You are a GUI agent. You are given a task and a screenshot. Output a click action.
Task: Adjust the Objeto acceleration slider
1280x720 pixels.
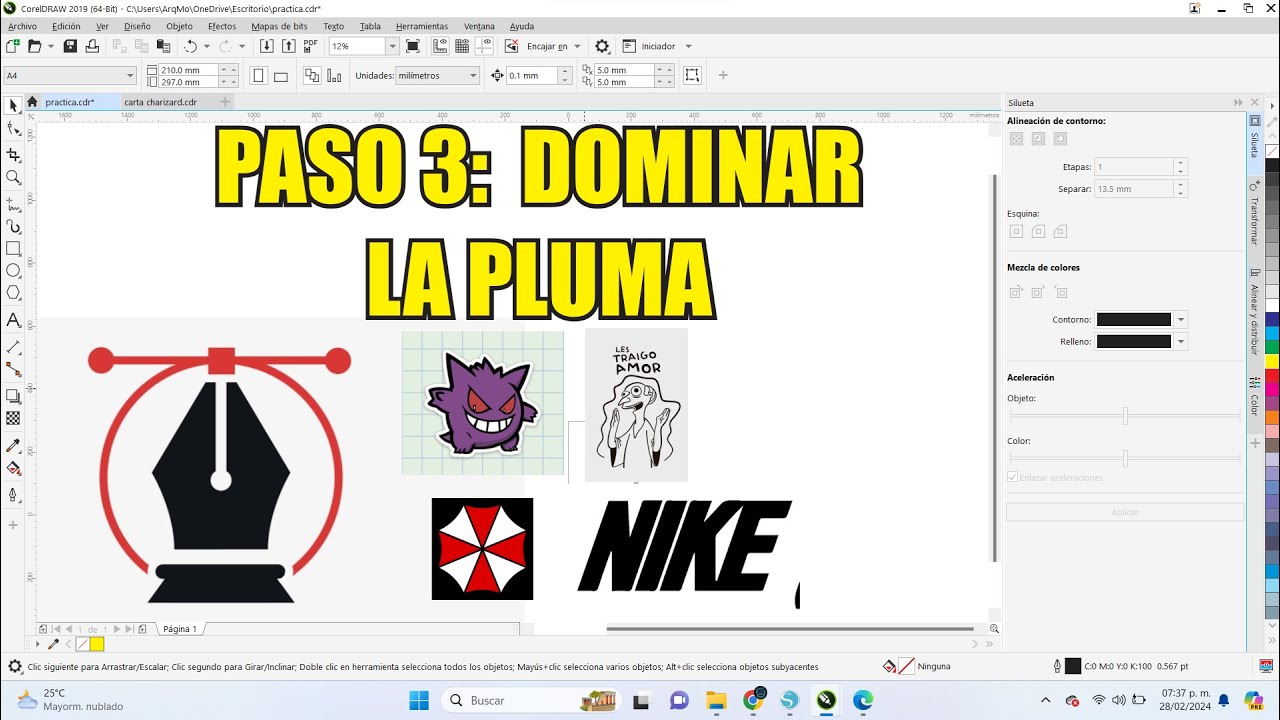1125,416
